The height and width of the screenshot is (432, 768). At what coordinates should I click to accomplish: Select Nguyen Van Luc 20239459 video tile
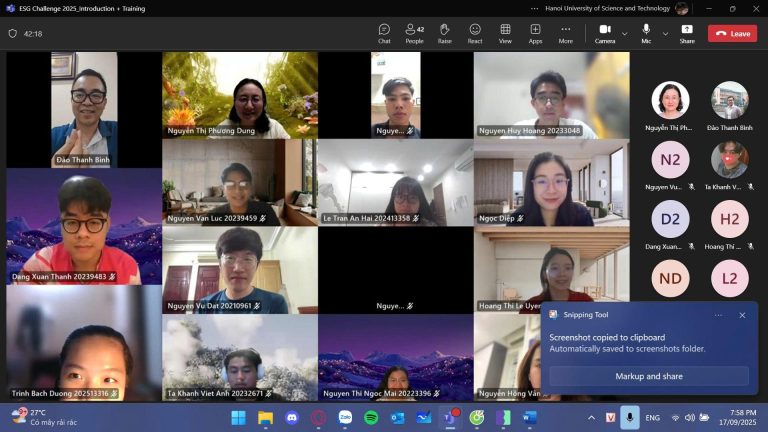pyautogui.click(x=240, y=183)
